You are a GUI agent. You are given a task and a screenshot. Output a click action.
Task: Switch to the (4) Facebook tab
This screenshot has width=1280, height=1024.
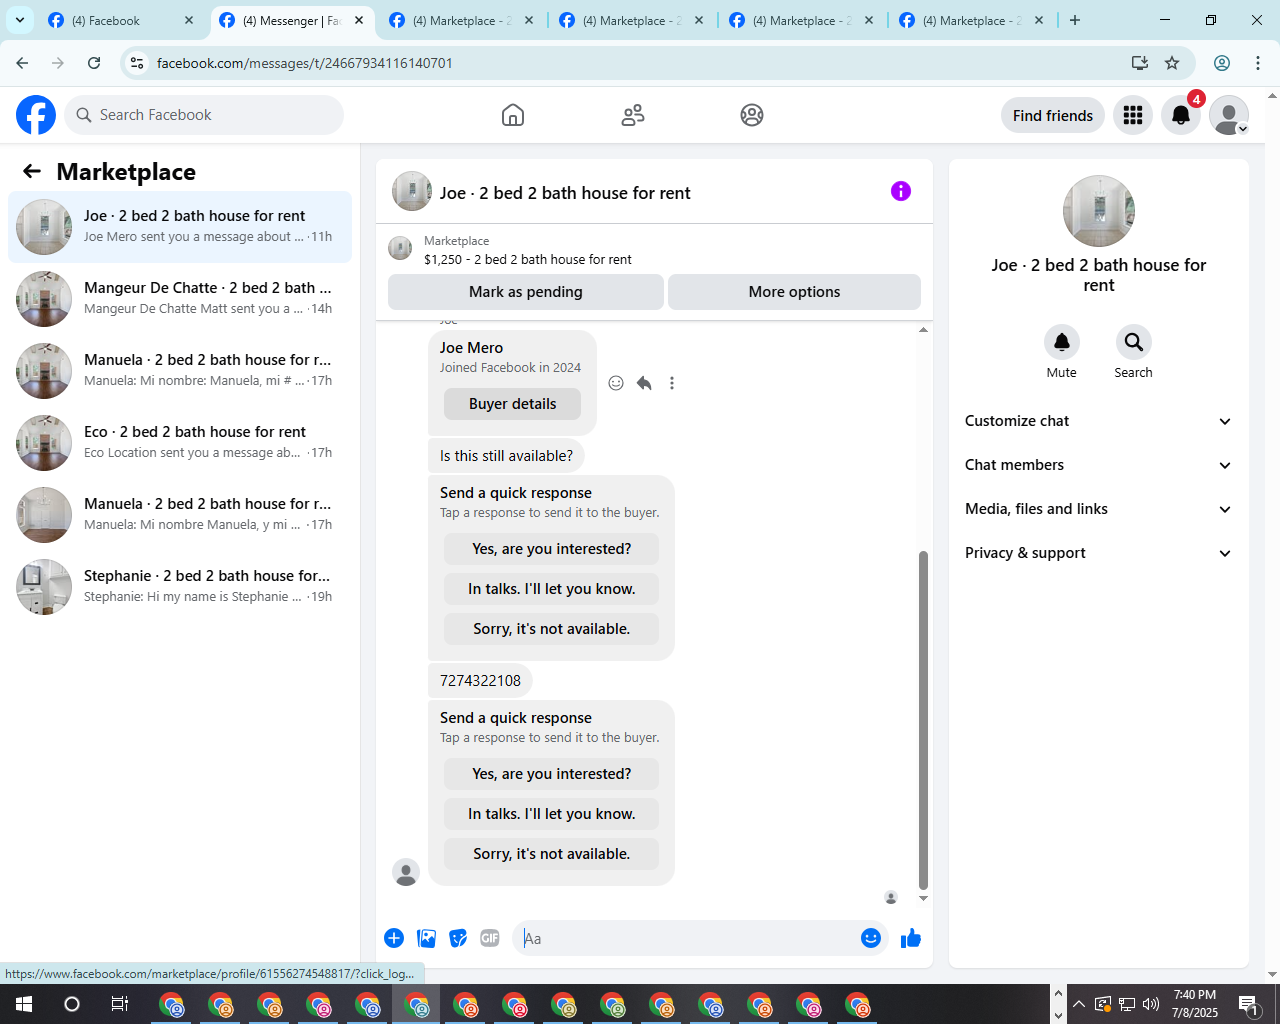[120, 20]
